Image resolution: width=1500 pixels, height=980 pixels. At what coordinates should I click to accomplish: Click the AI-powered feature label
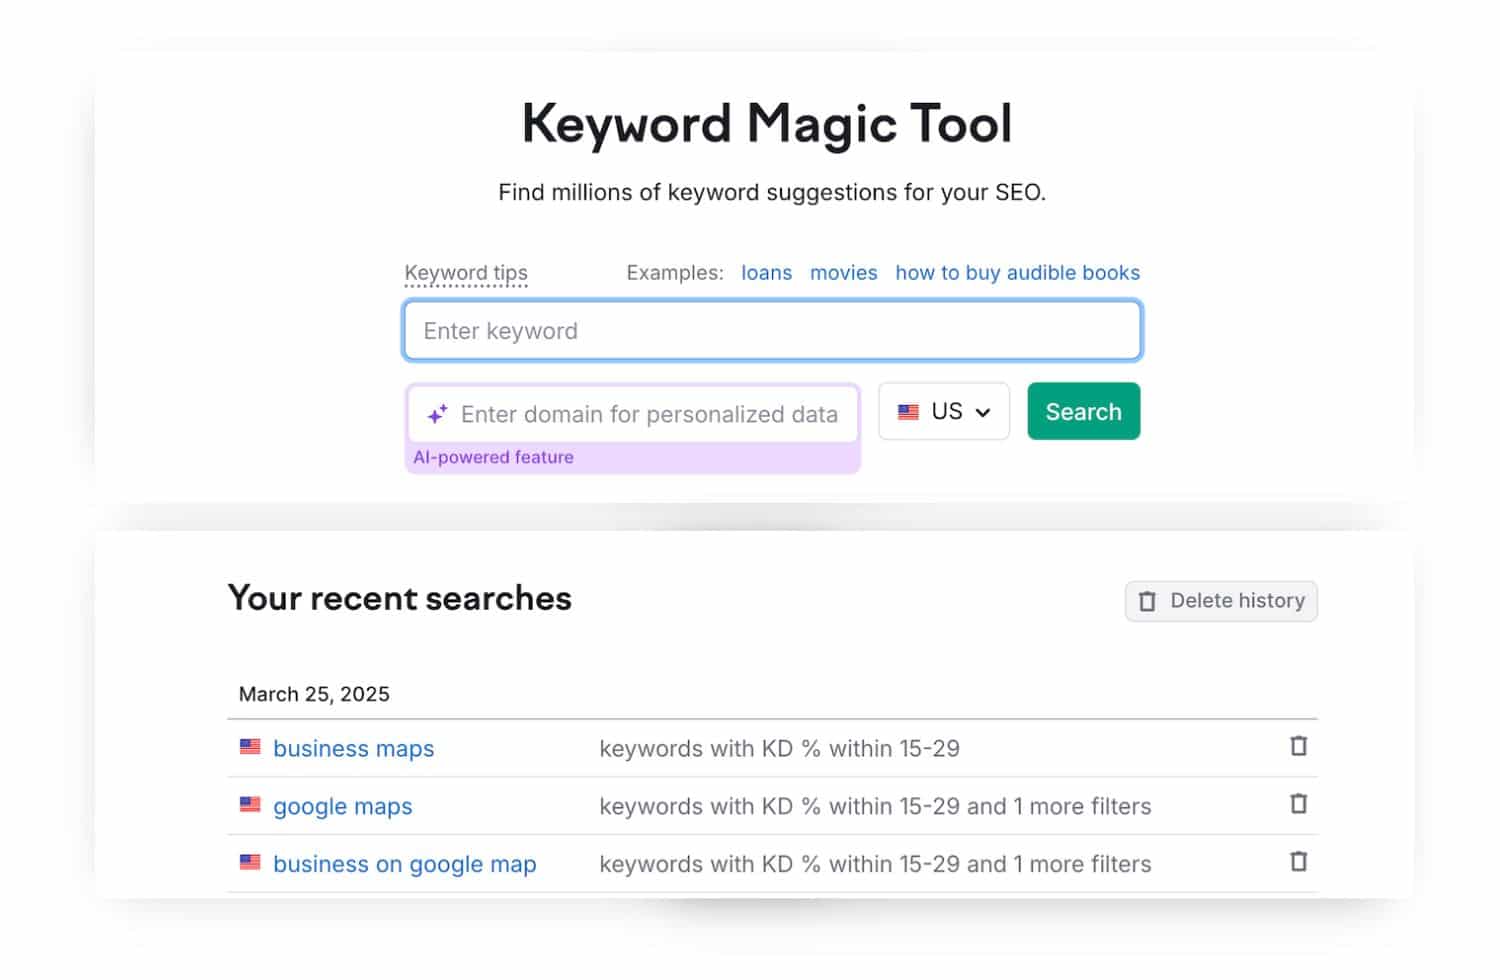click(x=493, y=457)
